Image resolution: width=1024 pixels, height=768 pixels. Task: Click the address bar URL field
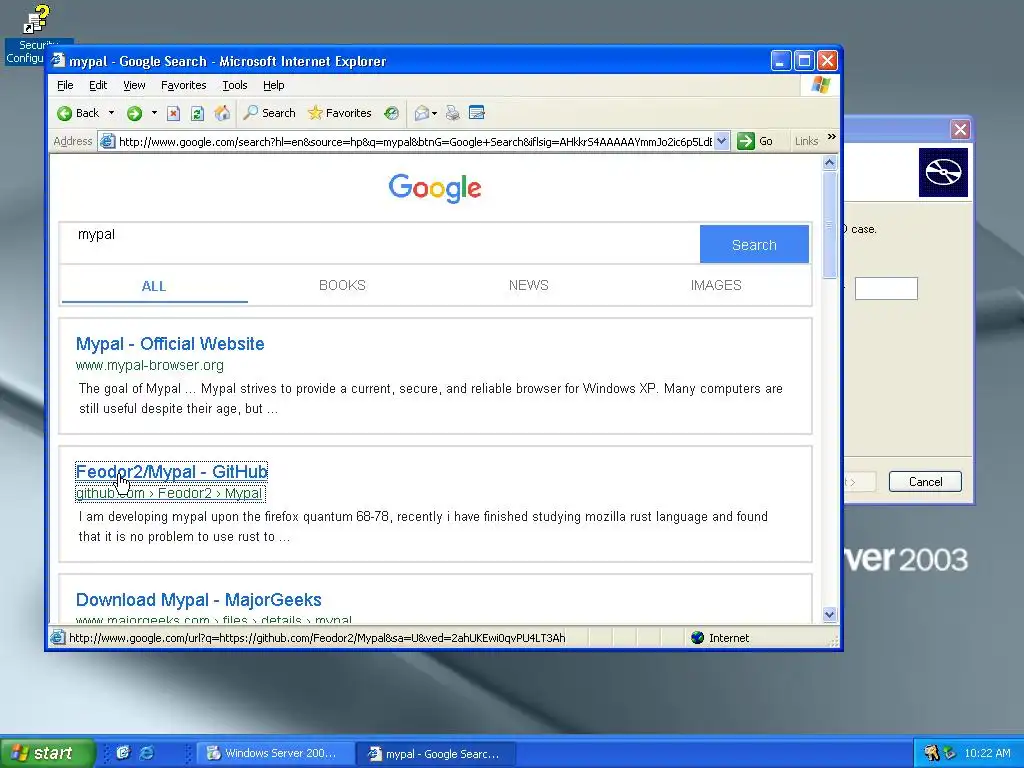[415, 142]
